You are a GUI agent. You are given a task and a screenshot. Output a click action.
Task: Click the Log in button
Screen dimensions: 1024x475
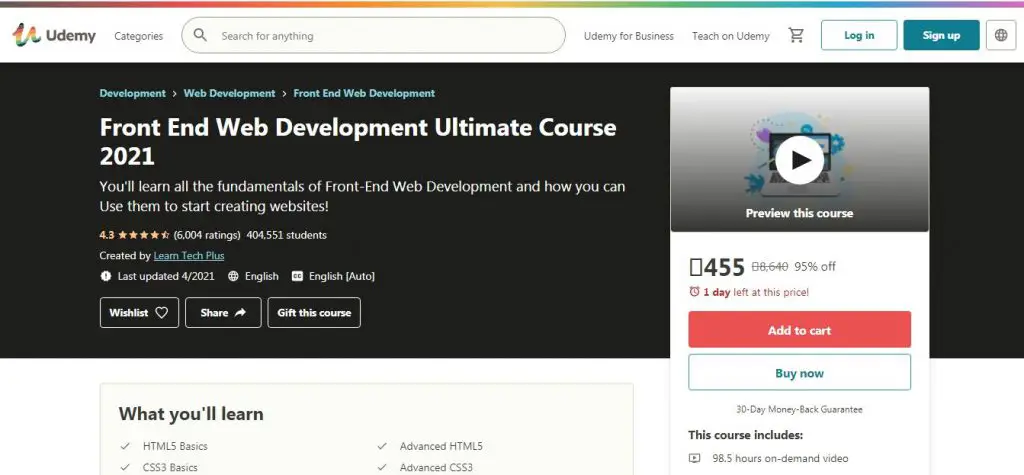[858, 35]
